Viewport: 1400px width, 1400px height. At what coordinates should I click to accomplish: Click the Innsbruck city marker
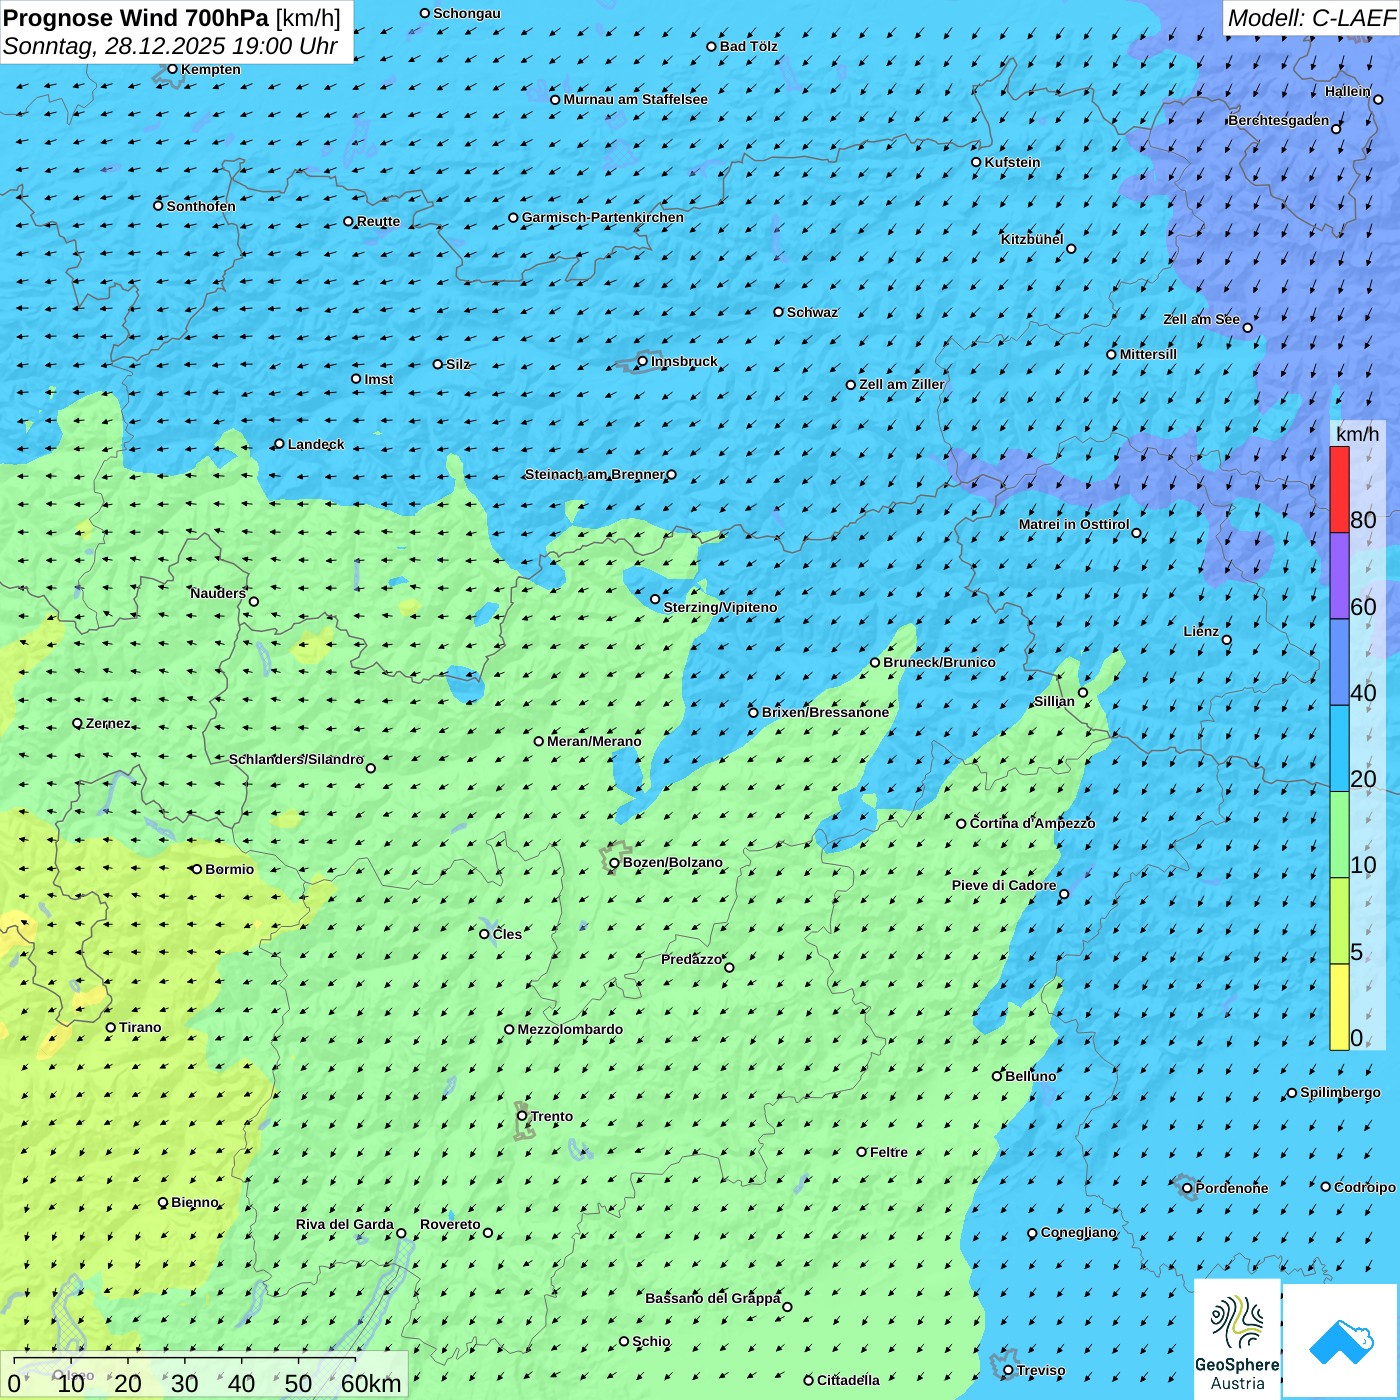[x=643, y=361]
